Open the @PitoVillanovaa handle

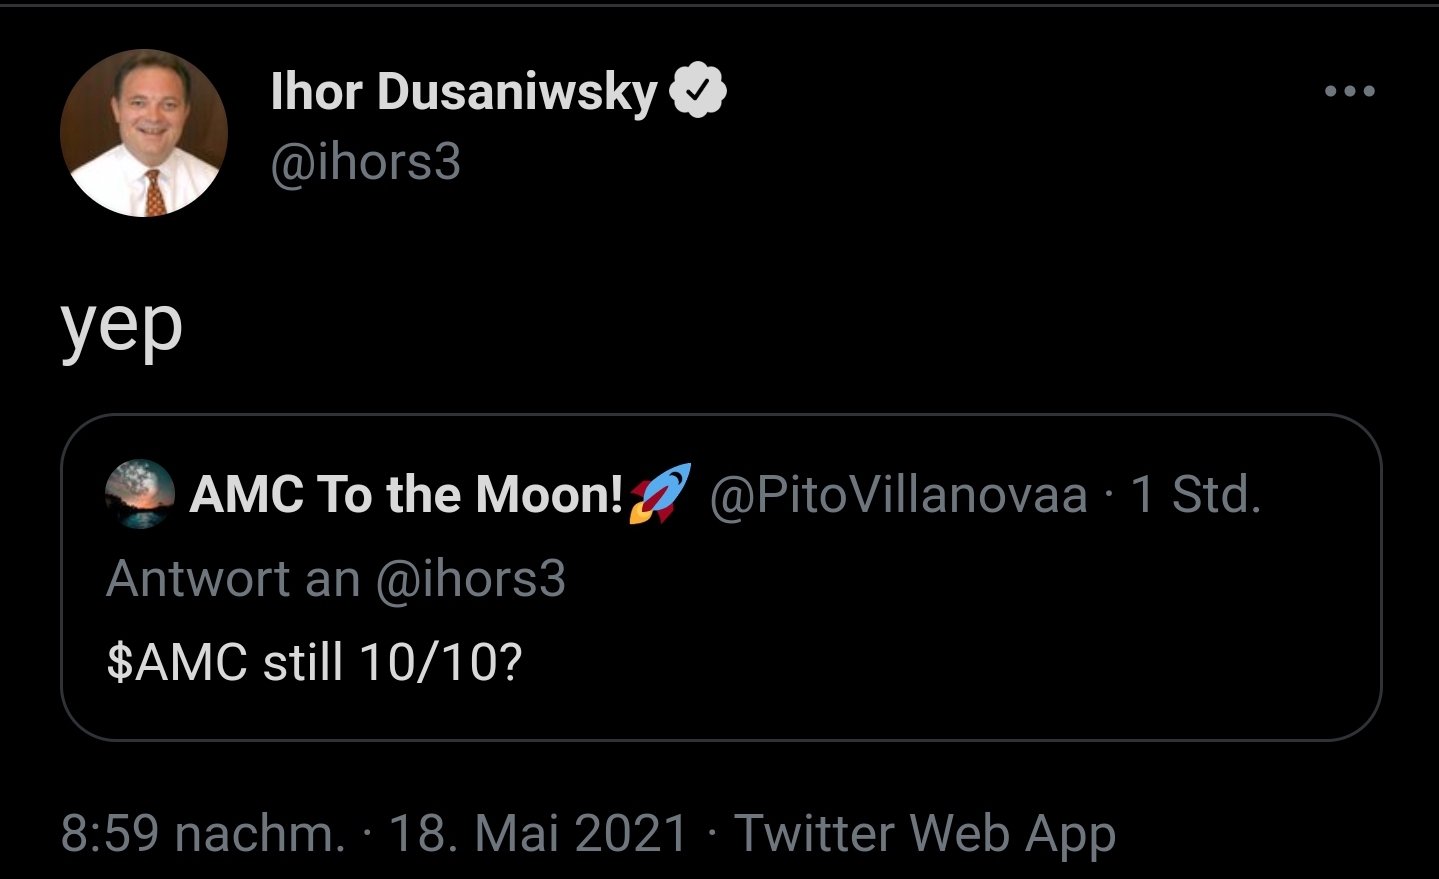[x=898, y=494]
